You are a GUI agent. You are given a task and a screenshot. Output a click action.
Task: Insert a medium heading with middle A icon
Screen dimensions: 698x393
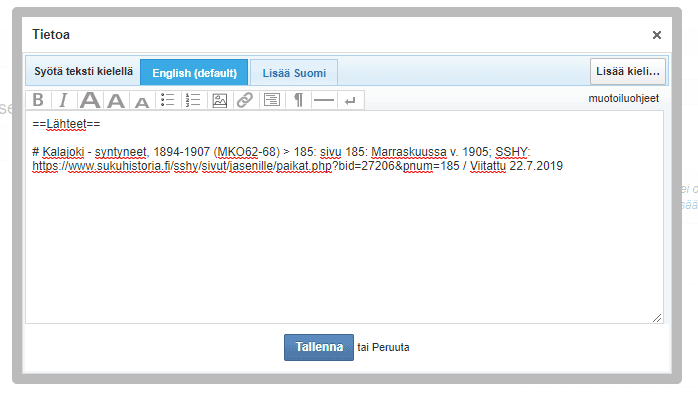point(116,100)
